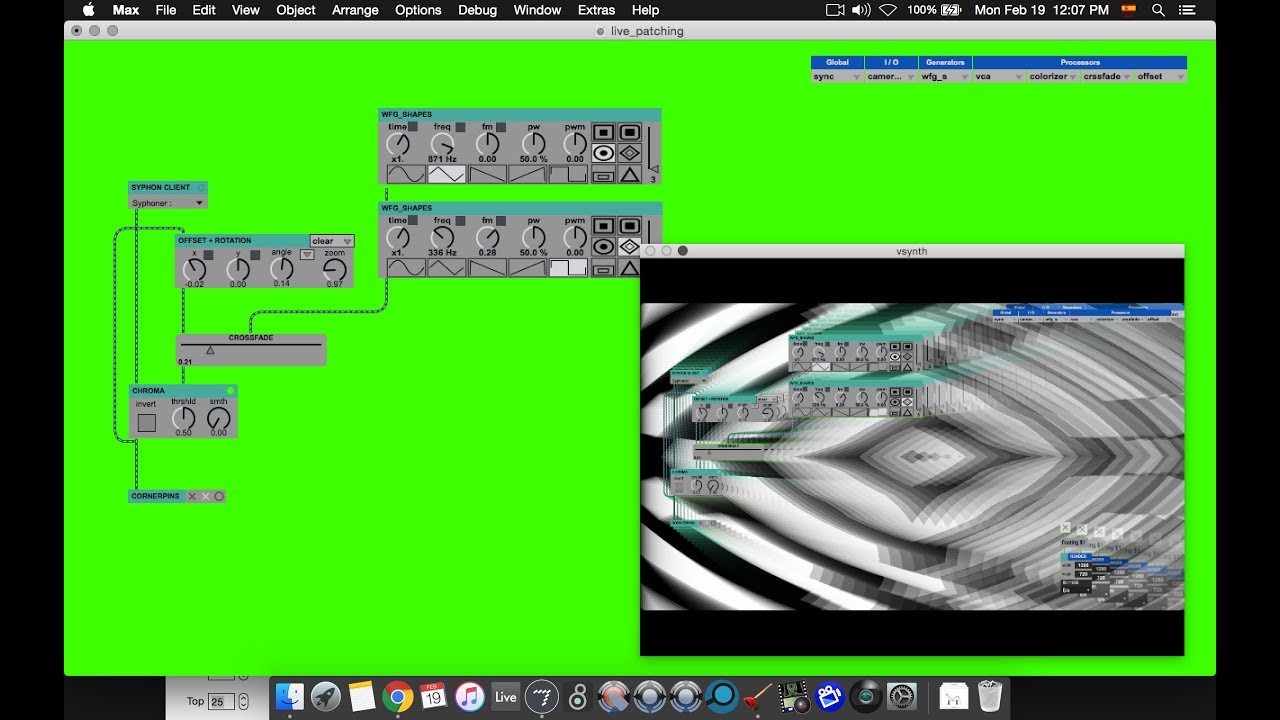
Task: Toggle SYPHON CLIENT status indicator
Action: (x=201, y=187)
